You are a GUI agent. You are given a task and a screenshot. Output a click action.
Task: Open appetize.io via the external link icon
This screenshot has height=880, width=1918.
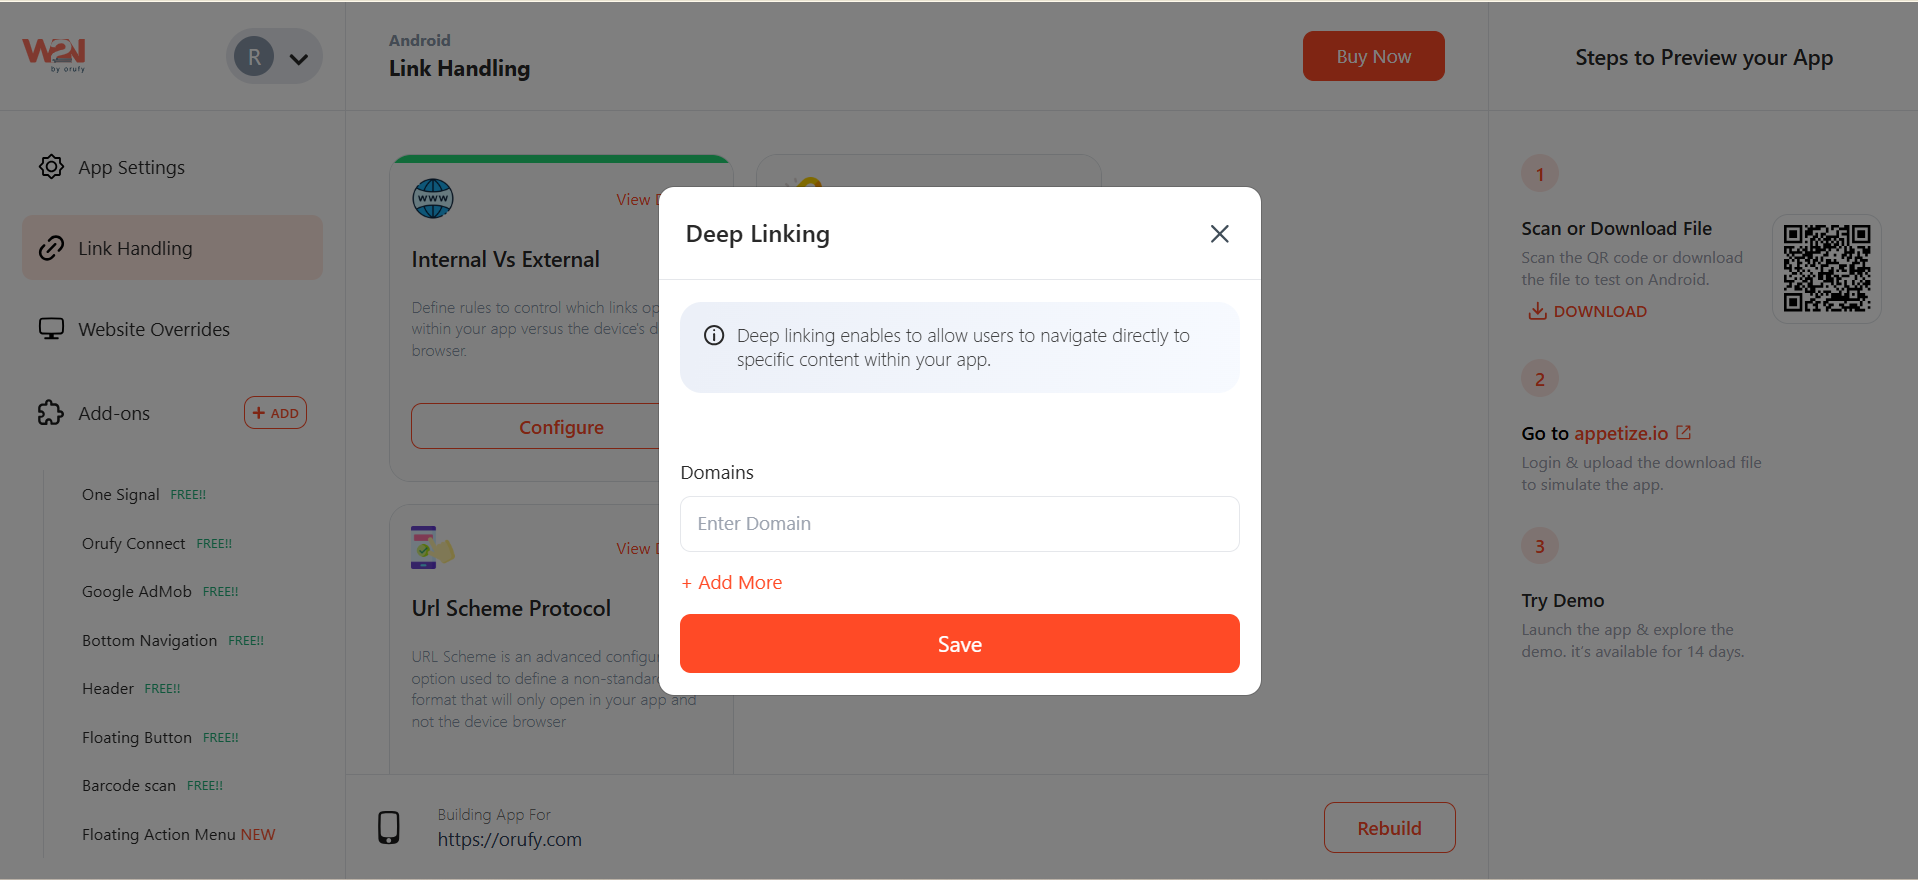1684,431
